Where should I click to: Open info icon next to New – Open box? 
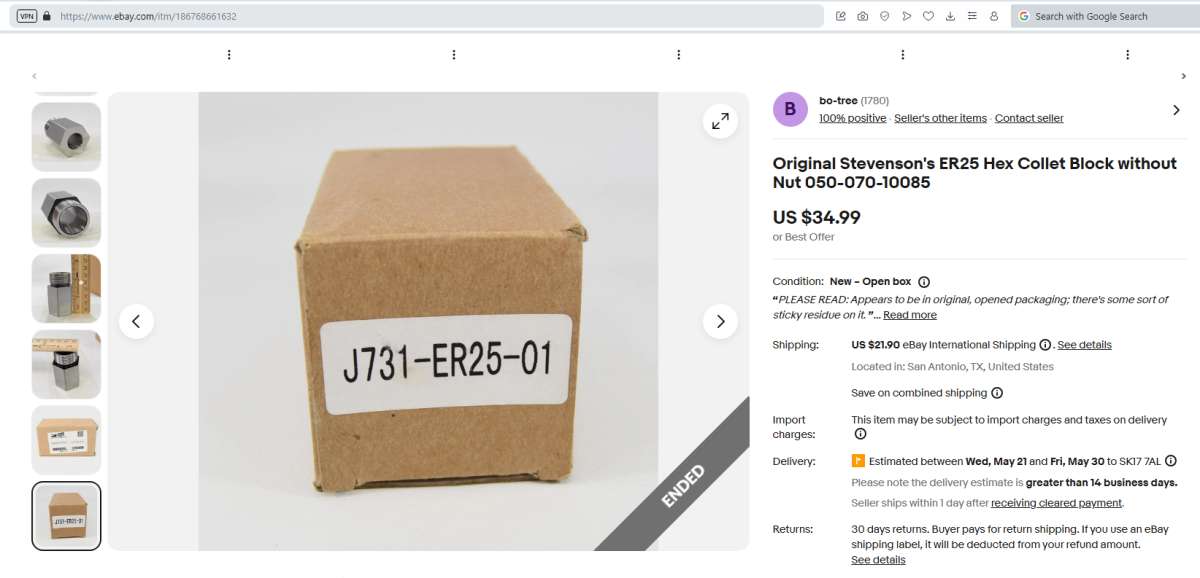click(x=924, y=282)
